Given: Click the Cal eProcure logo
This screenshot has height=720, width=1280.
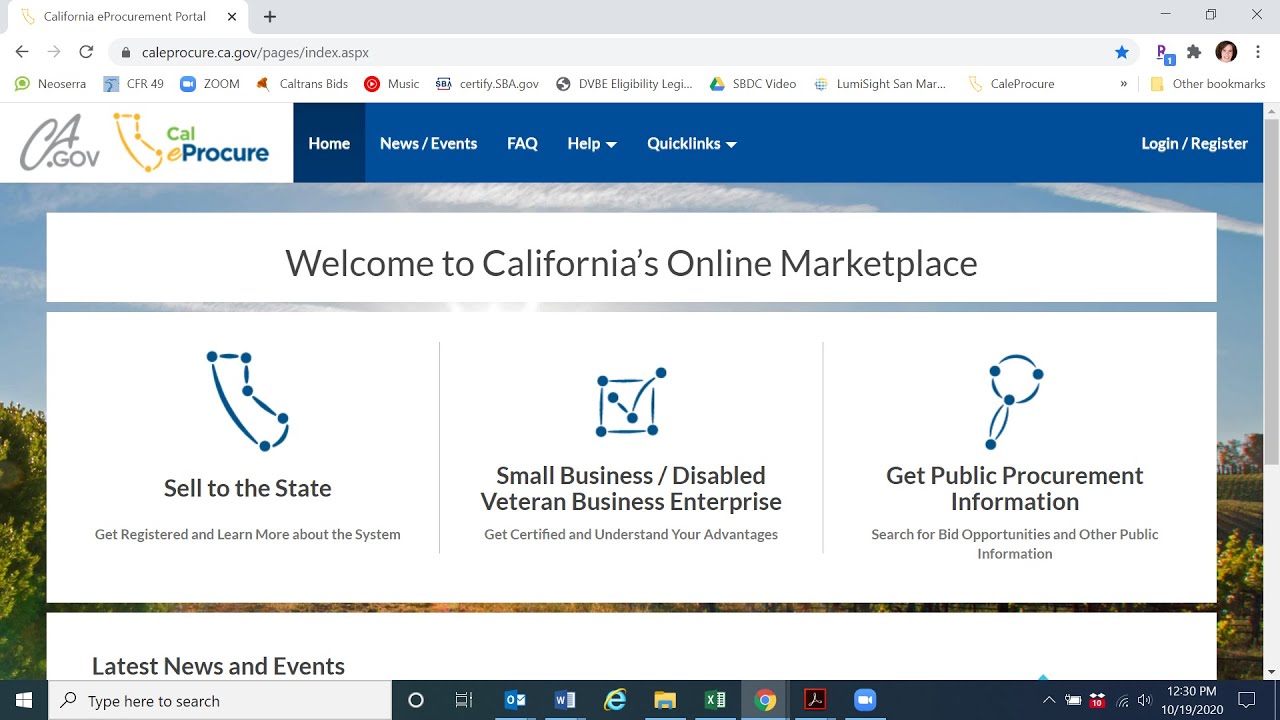Looking at the screenshot, I should tap(192, 143).
